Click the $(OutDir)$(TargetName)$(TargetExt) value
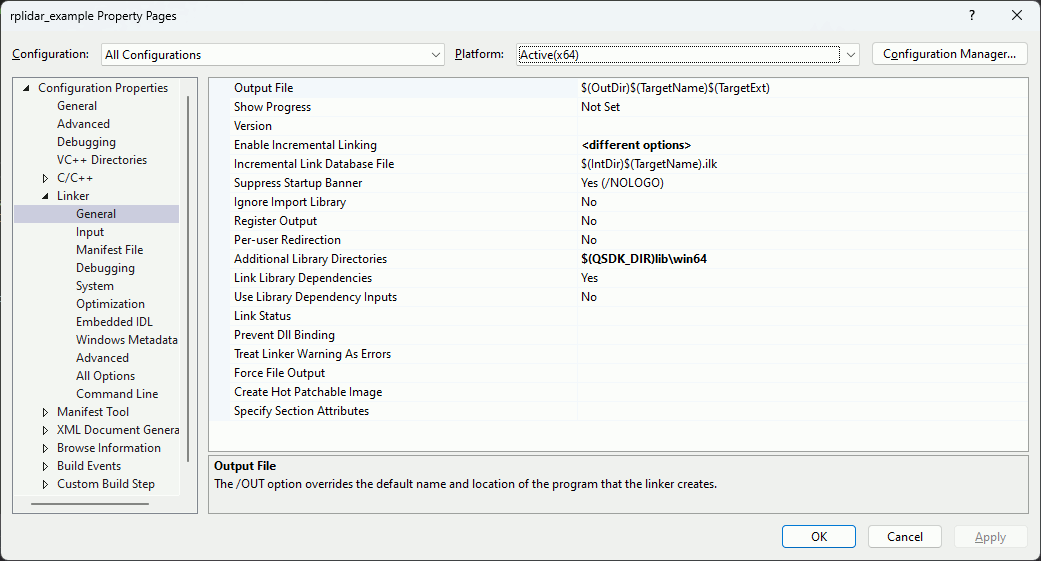Viewport: 1041px width, 561px height. click(x=675, y=88)
